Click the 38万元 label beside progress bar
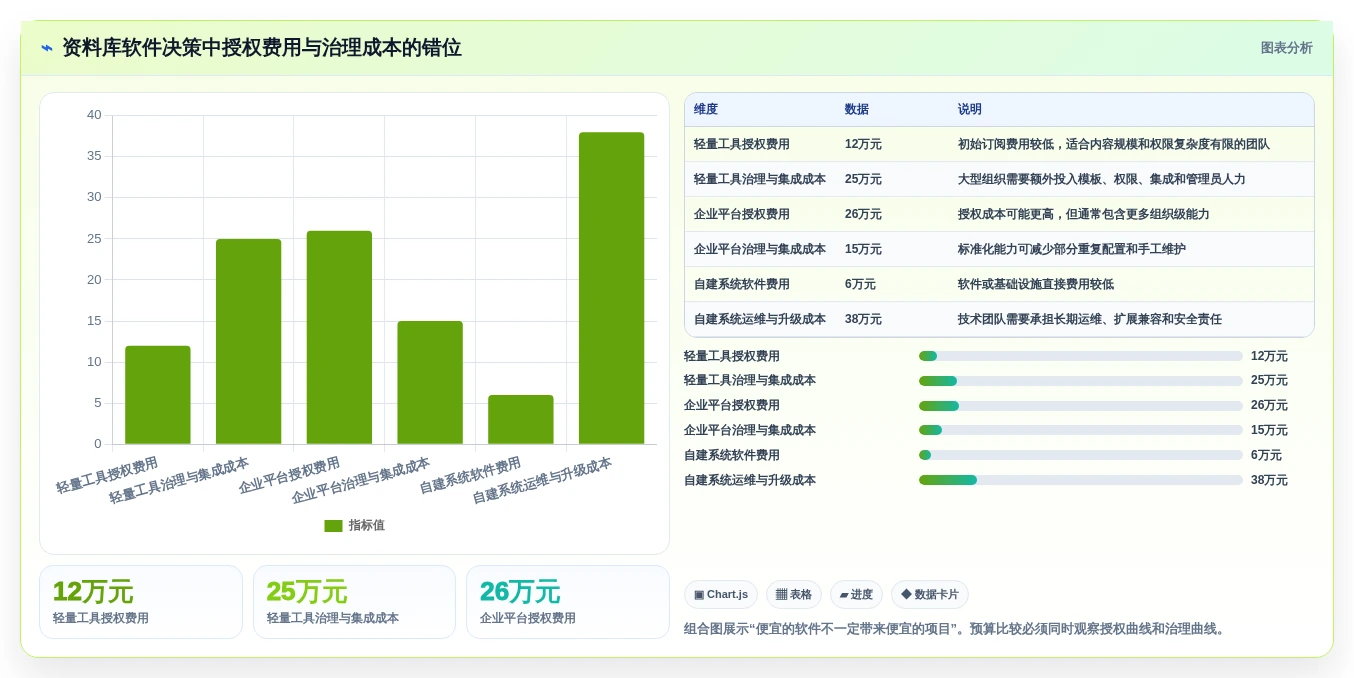This screenshot has width=1354, height=678. coord(1269,480)
